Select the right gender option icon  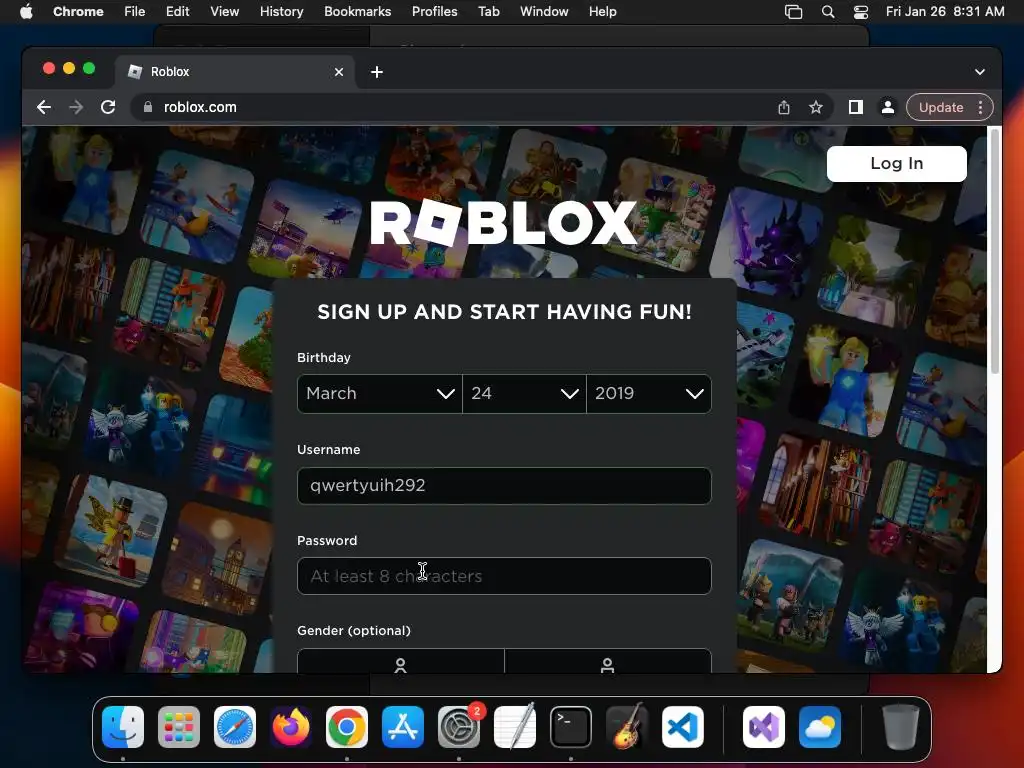click(x=607, y=665)
